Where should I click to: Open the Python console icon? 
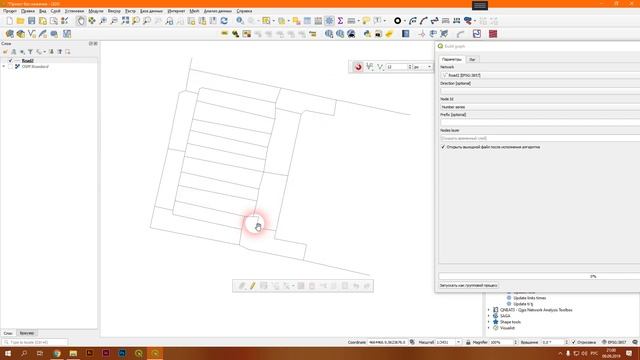click(x=367, y=34)
